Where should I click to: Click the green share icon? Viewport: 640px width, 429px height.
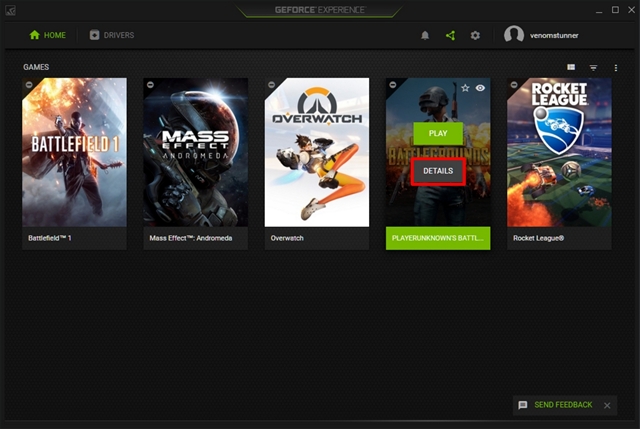[450, 35]
